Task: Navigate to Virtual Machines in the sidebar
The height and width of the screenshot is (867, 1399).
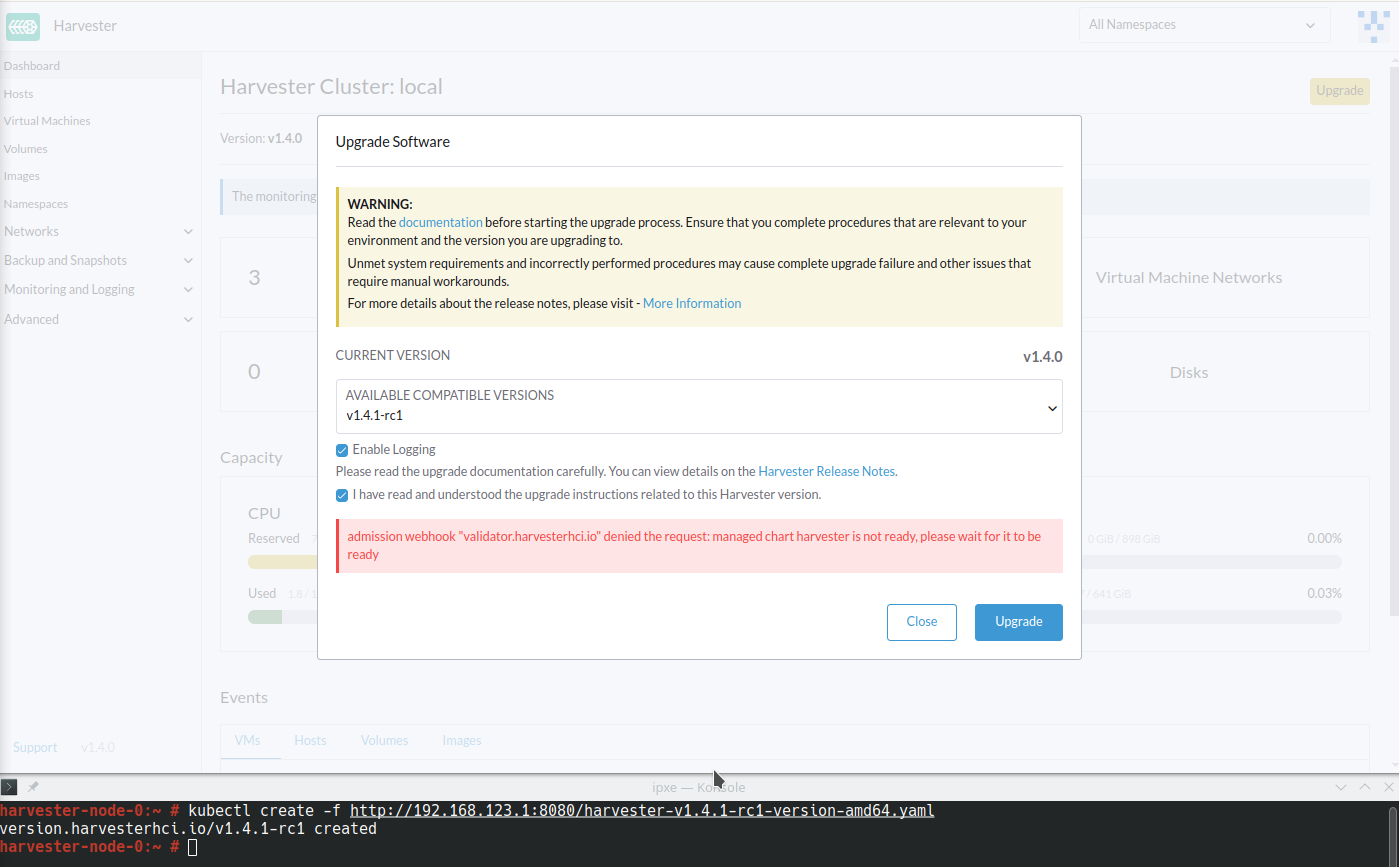Action: pos(47,120)
